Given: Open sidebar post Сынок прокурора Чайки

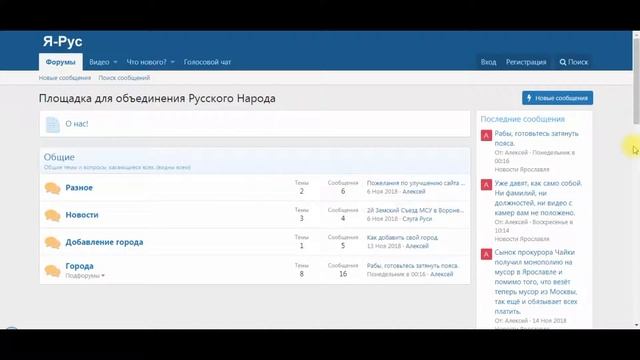Looking at the screenshot, I should (x=536, y=282).
